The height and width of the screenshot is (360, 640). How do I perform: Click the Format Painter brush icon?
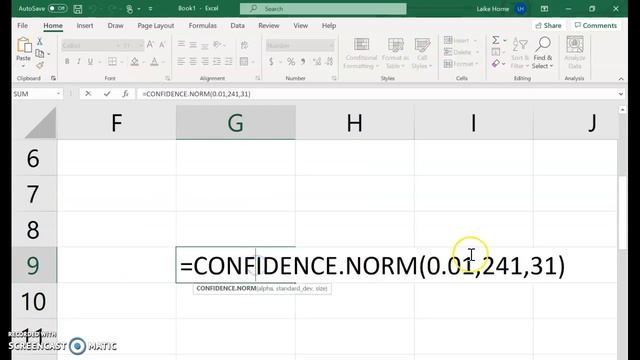(x=40, y=64)
